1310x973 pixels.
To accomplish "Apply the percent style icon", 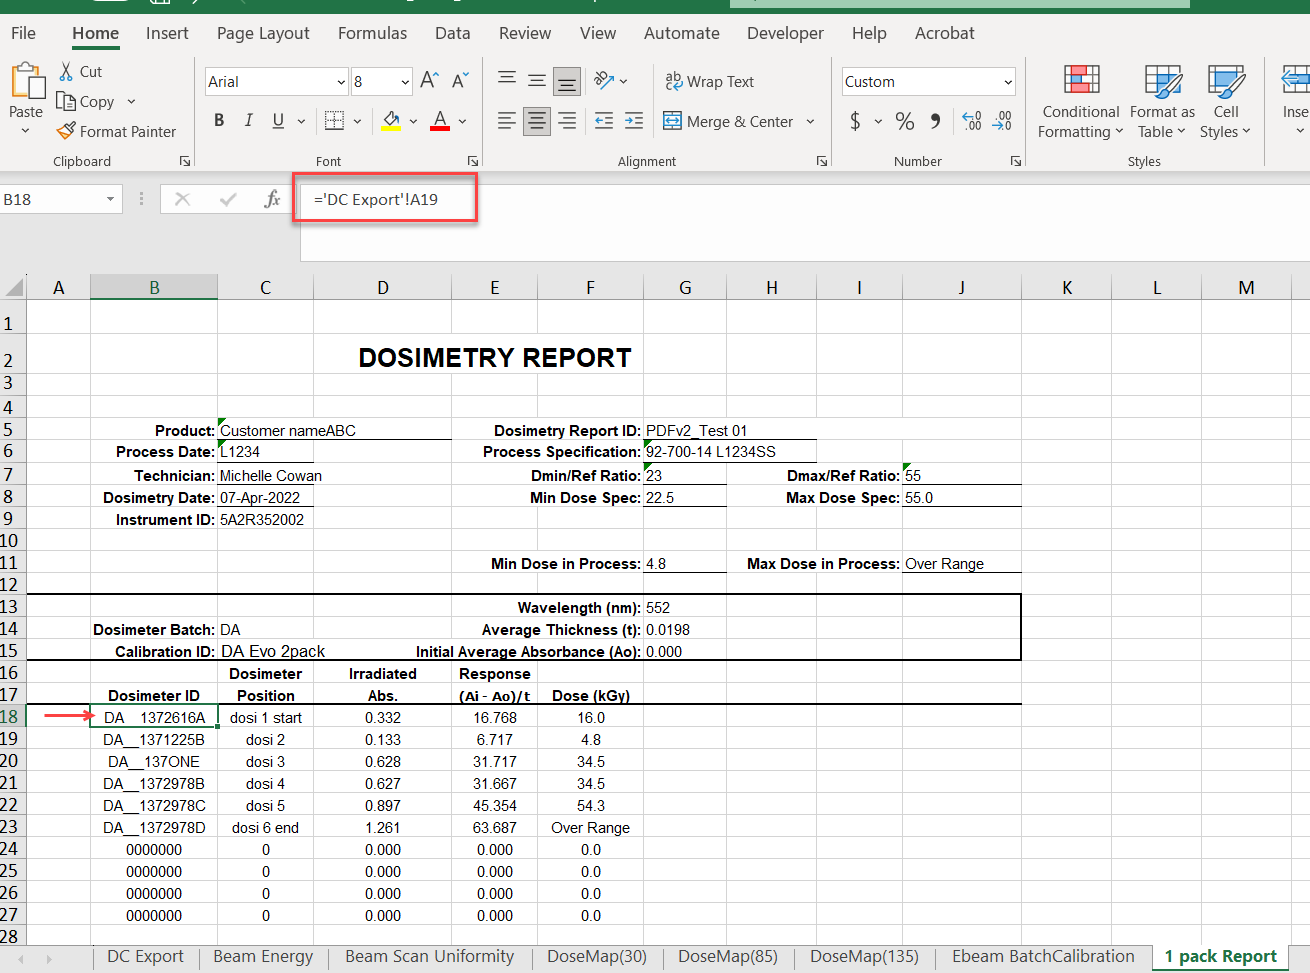I will (905, 122).
